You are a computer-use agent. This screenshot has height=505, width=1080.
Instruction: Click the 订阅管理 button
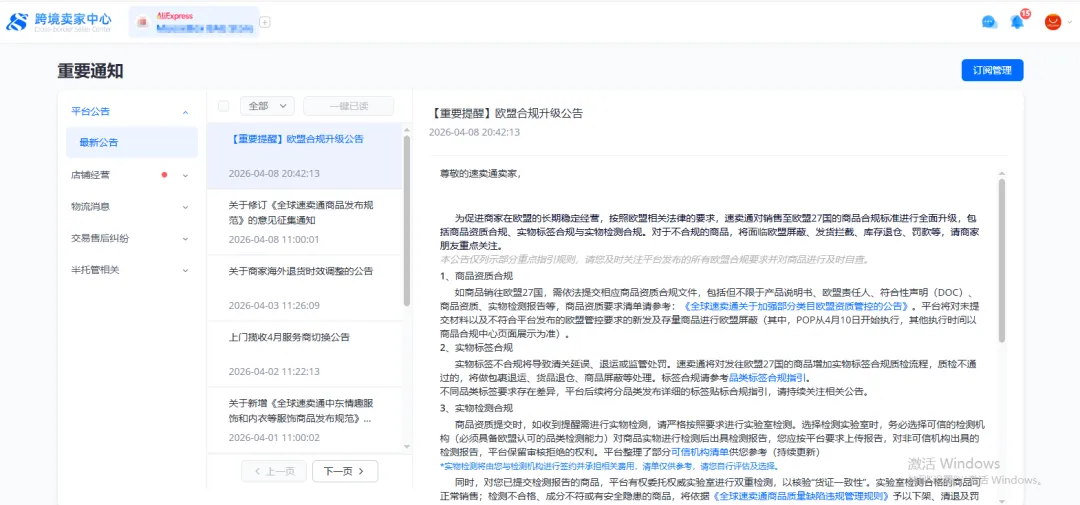click(991, 70)
